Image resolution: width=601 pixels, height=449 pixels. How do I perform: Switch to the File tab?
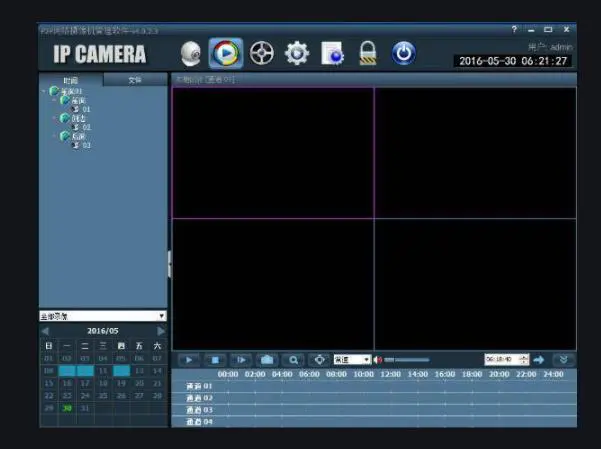coord(135,80)
